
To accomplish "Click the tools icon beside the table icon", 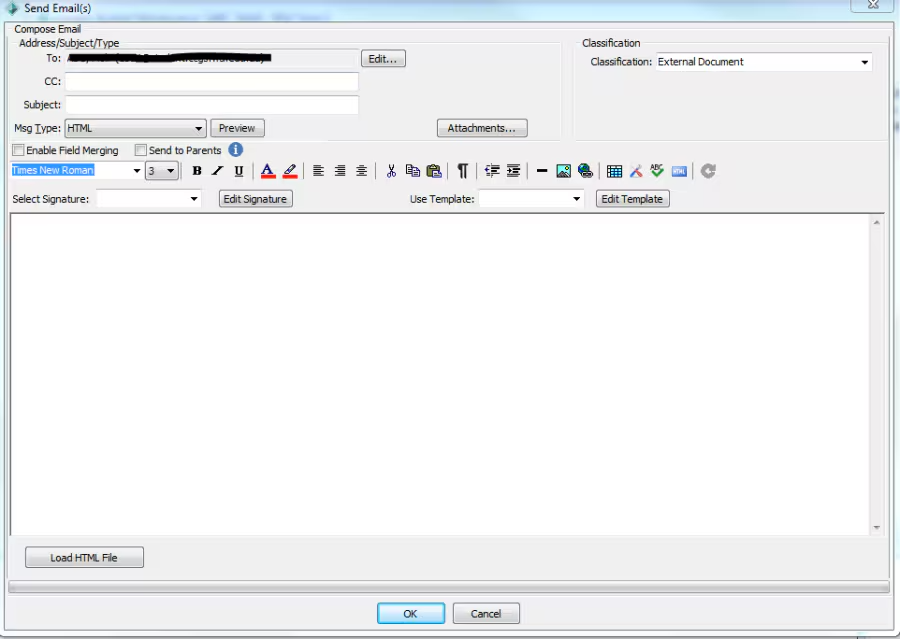I will 635,171.
